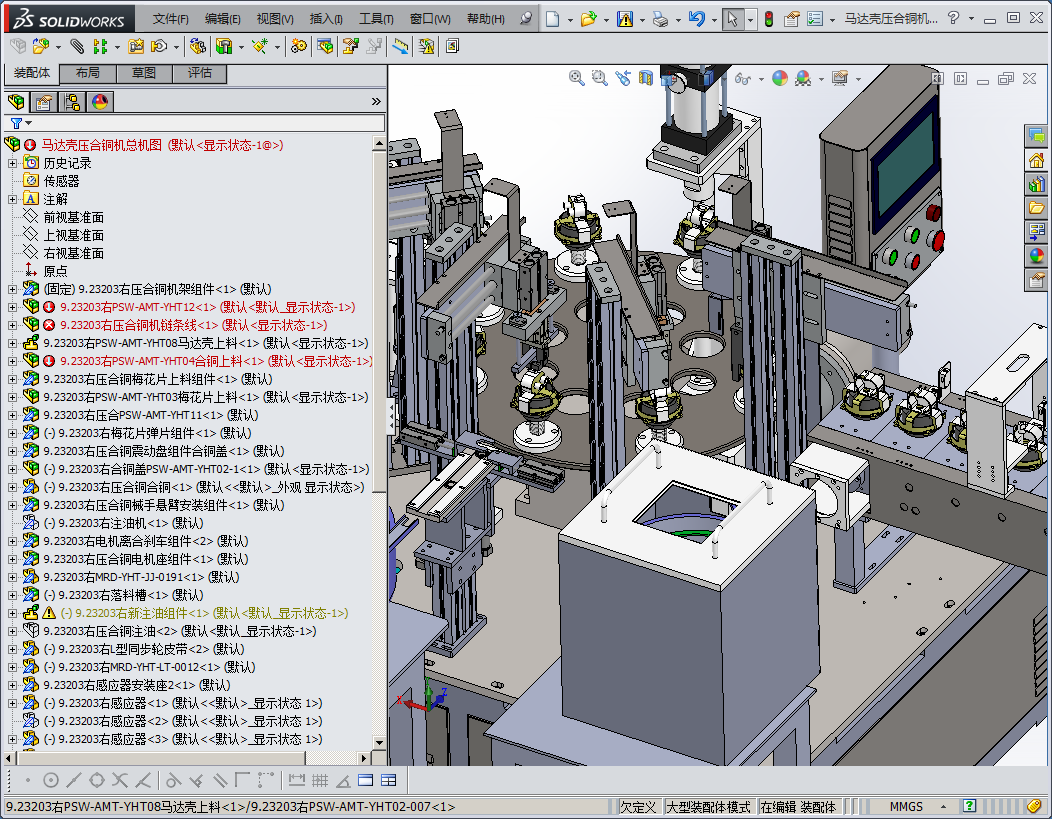Open the 工具(T) menu

[x=376, y=19]
